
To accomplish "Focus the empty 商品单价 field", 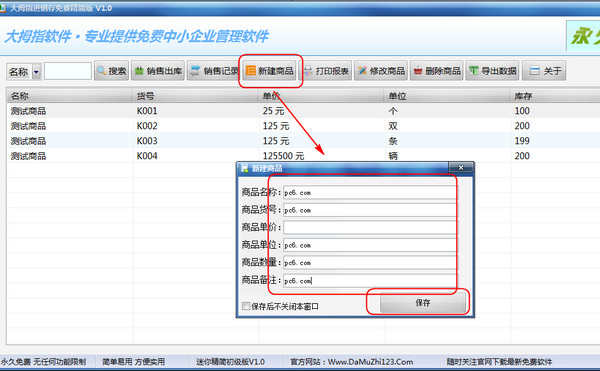I will pos(370,228).
